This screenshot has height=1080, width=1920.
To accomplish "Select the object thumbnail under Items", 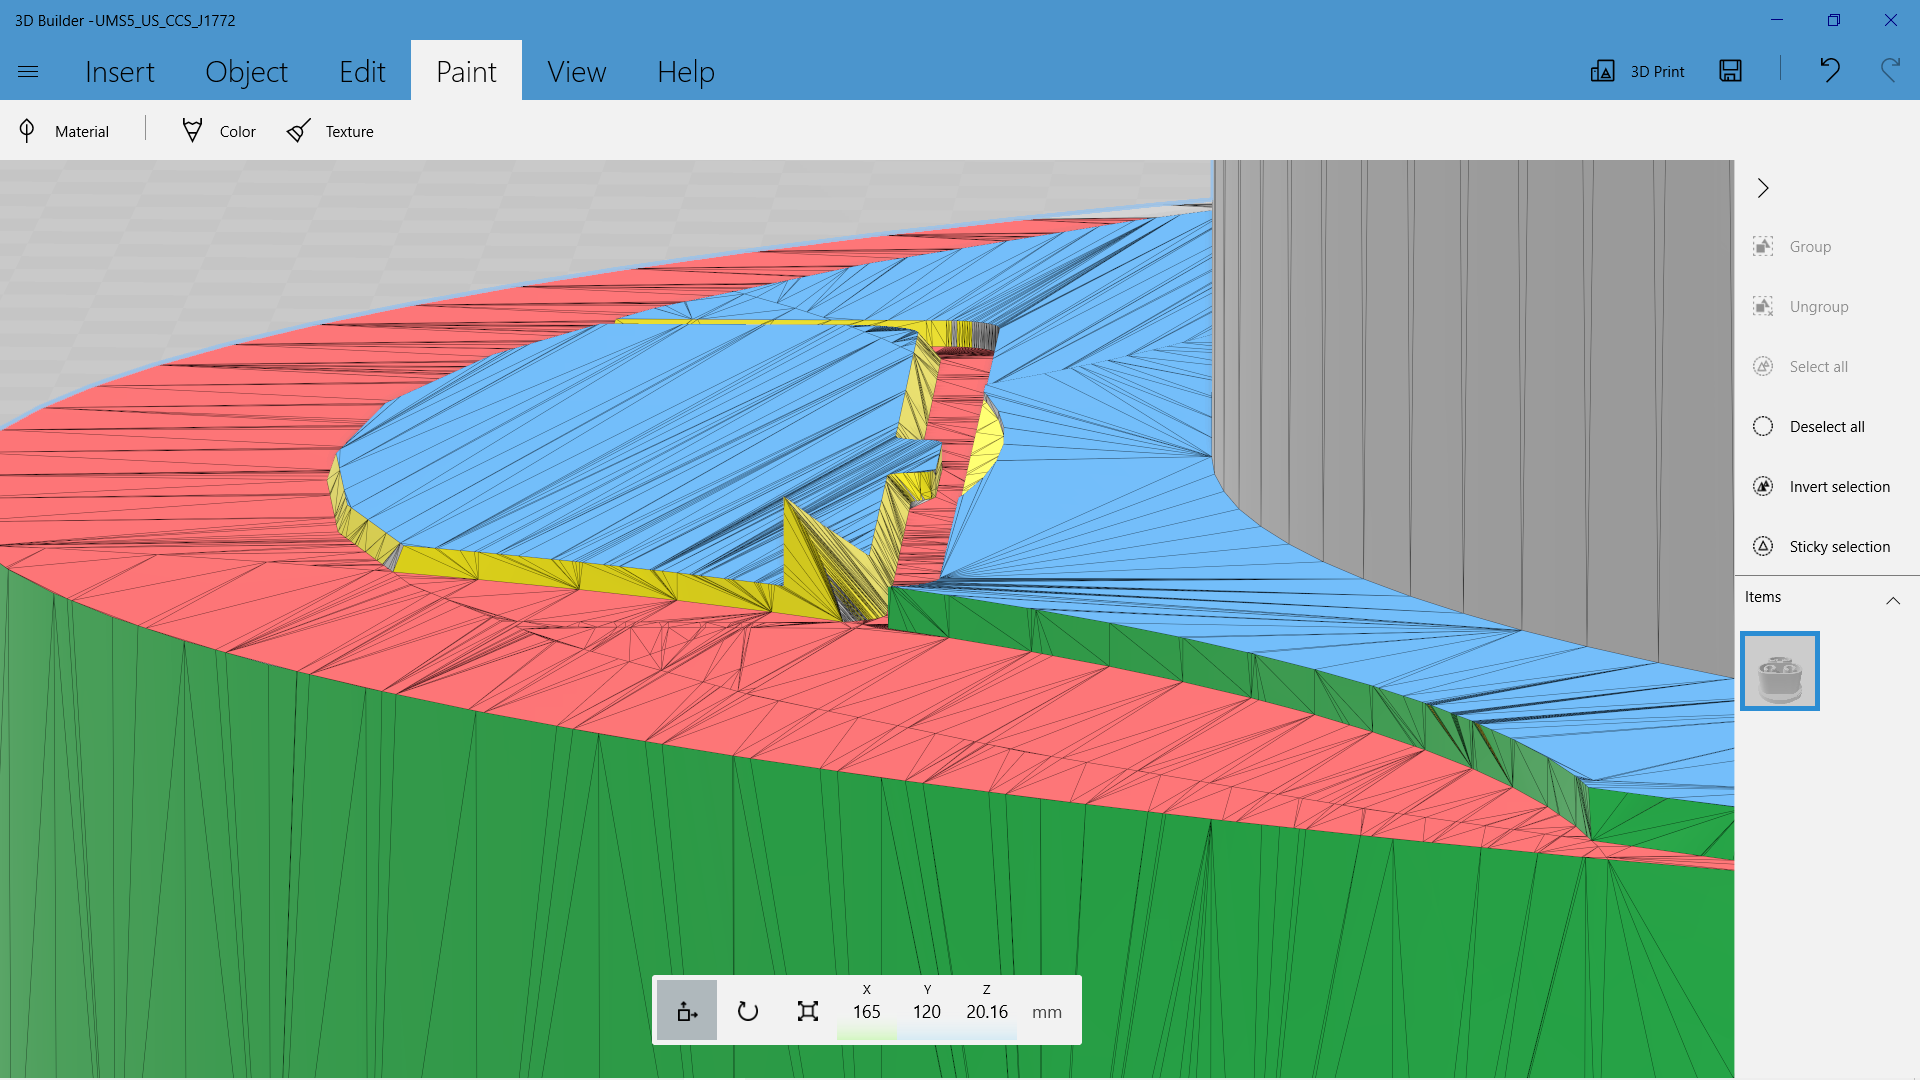I will click(x=1780, y=670).
